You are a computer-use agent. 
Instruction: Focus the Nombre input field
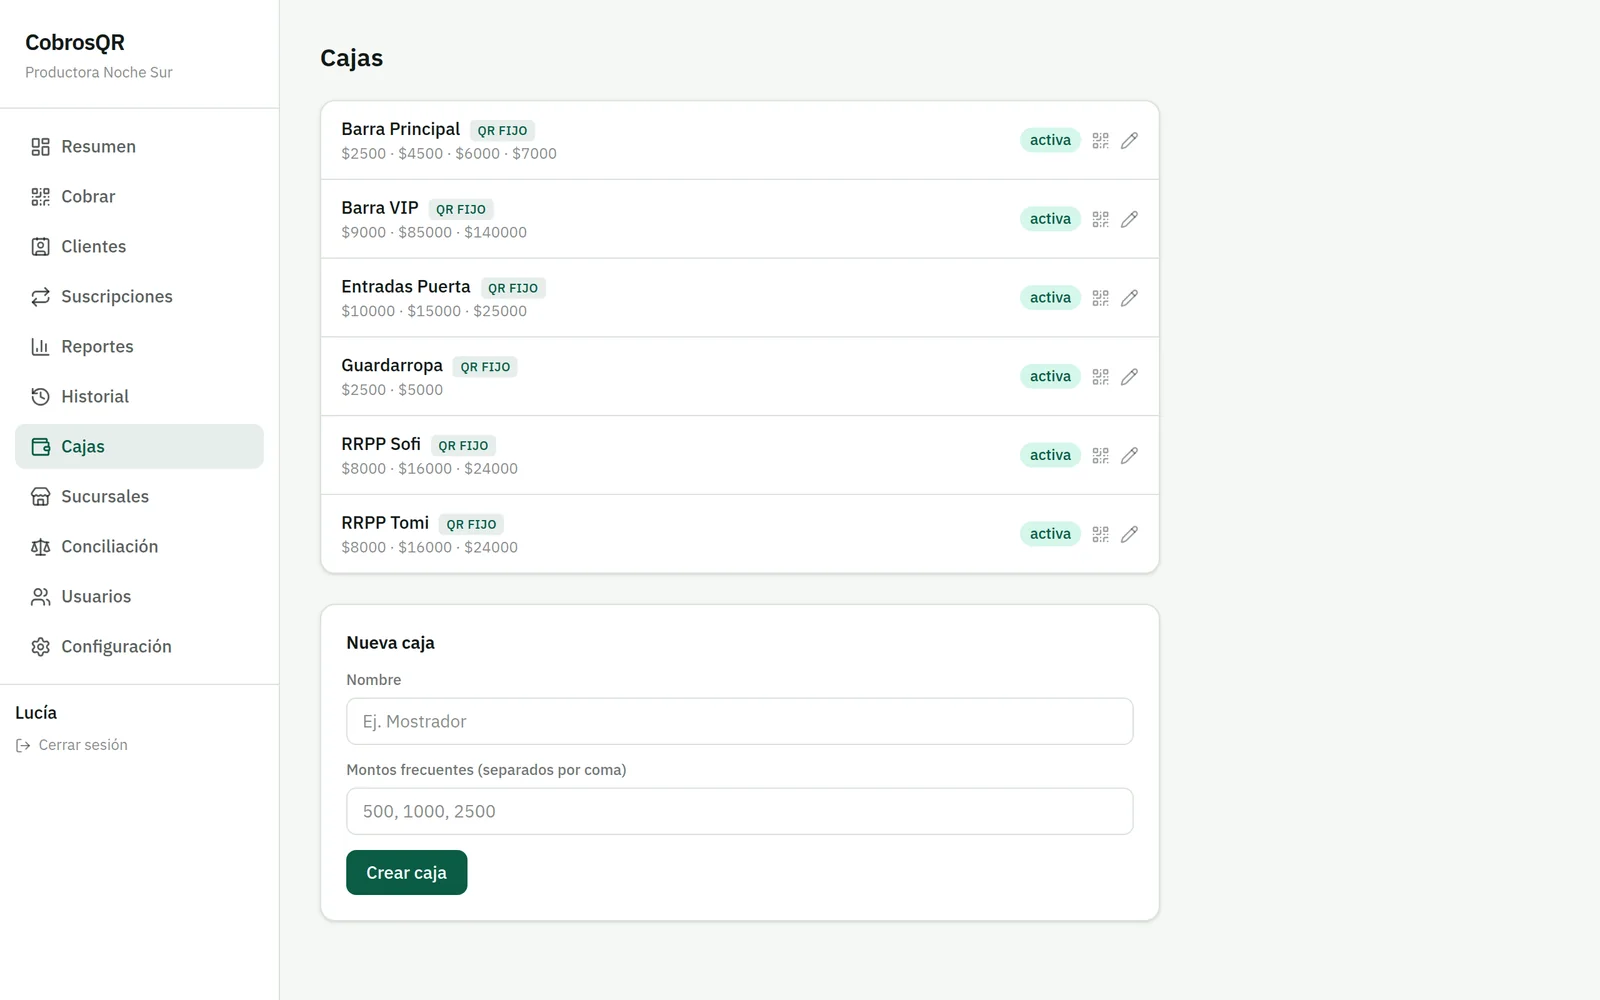pyautogui.click(x=739, y=722)
